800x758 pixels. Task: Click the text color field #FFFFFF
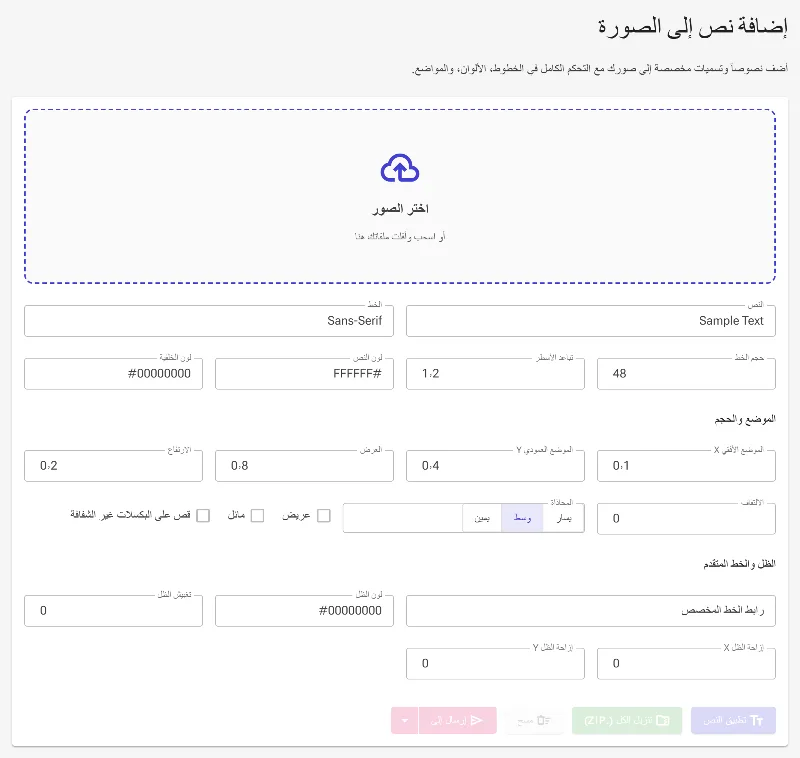(304, 374)
